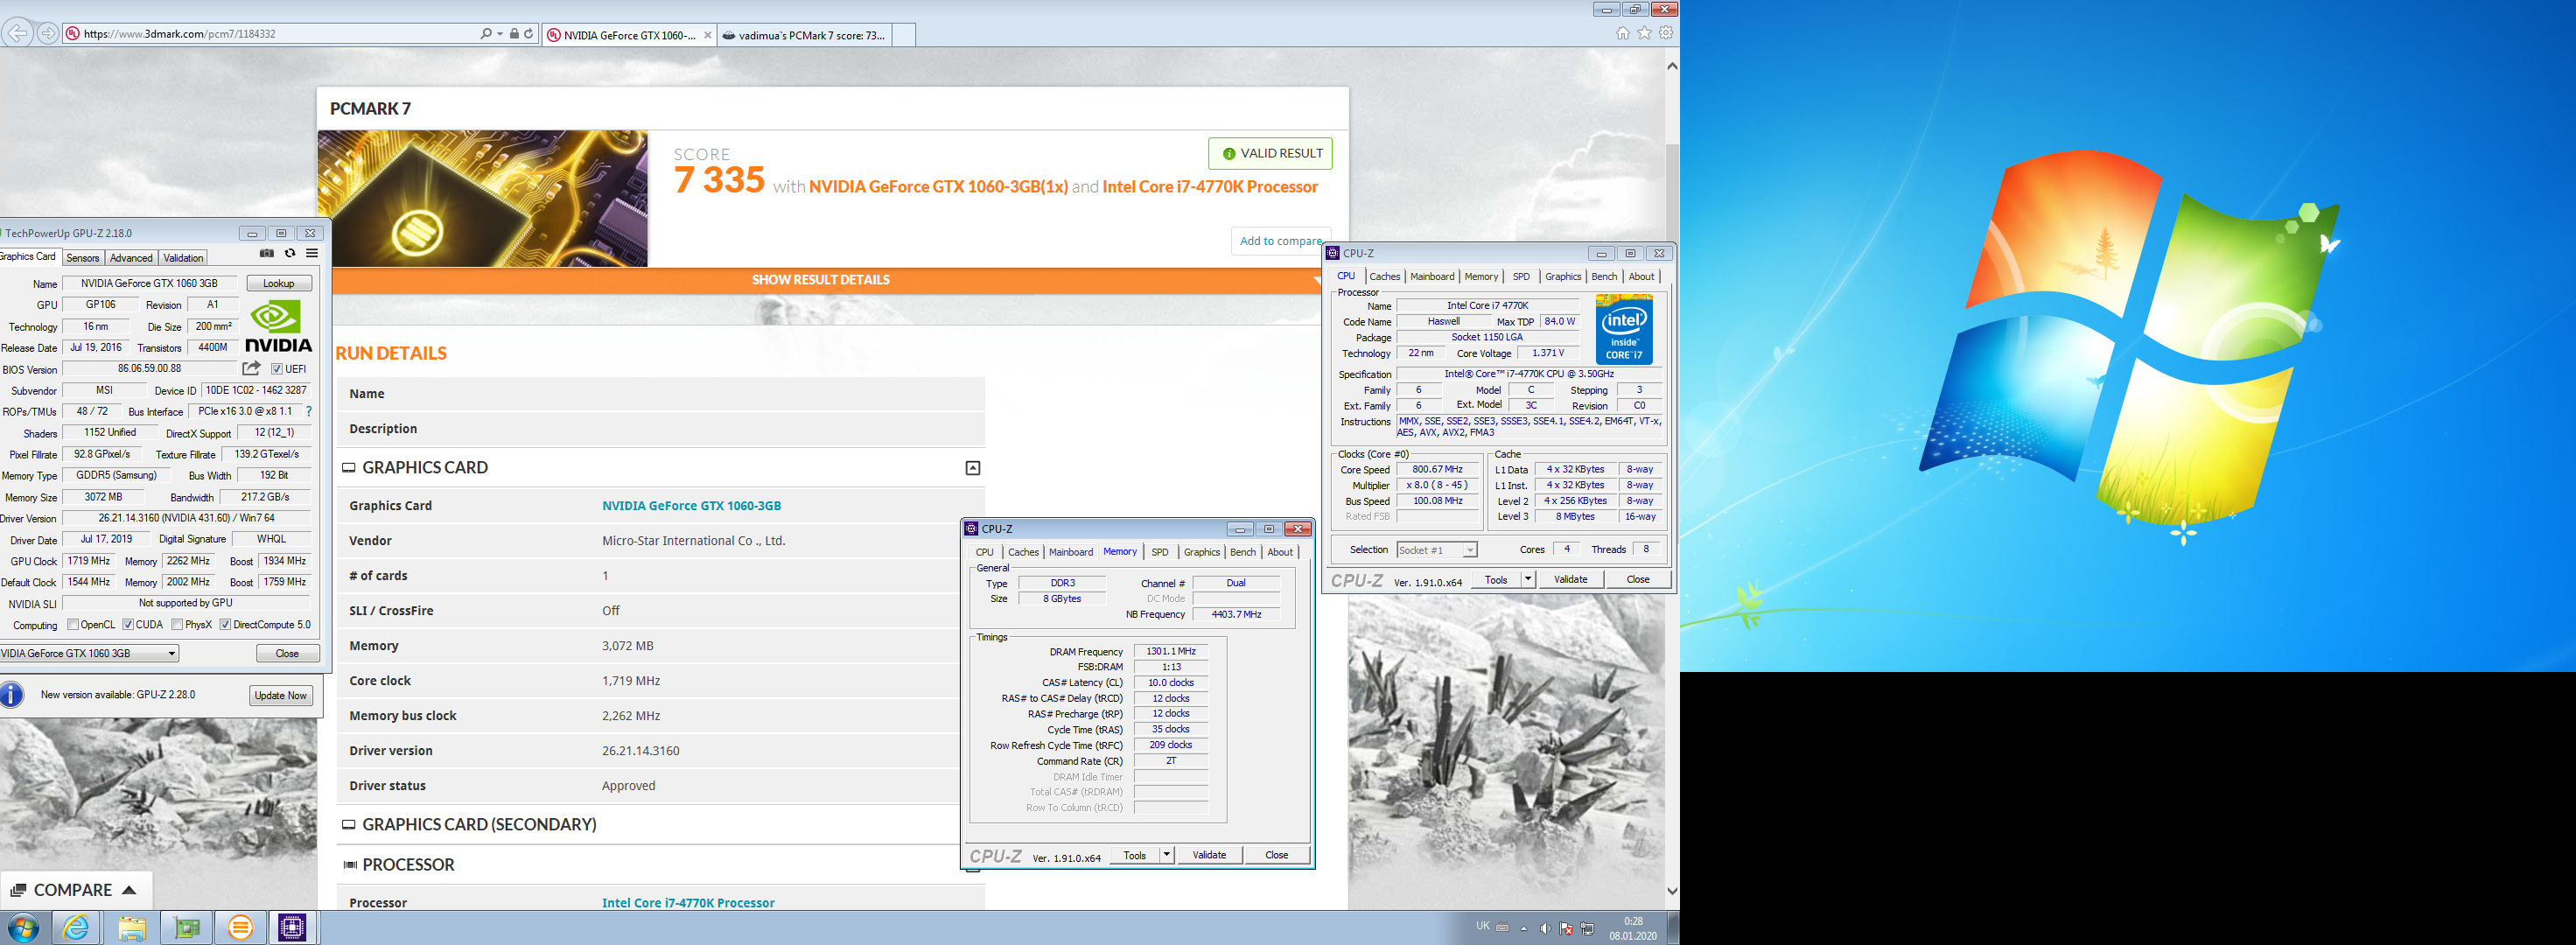The width and height of the screenshot is (2576, 945).
Task: Click the GPU-Z taskbar icon
Action: pos(187,928)
